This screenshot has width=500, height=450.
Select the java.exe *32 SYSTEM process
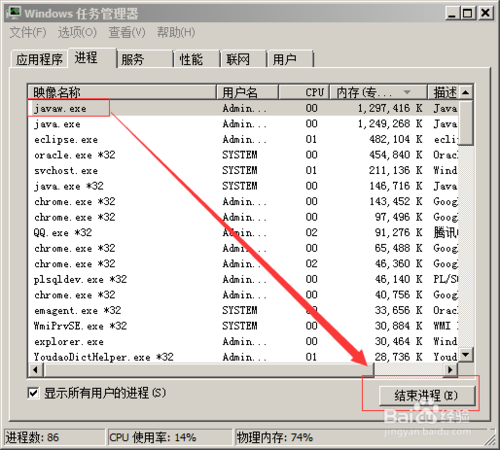pos(243,186)
